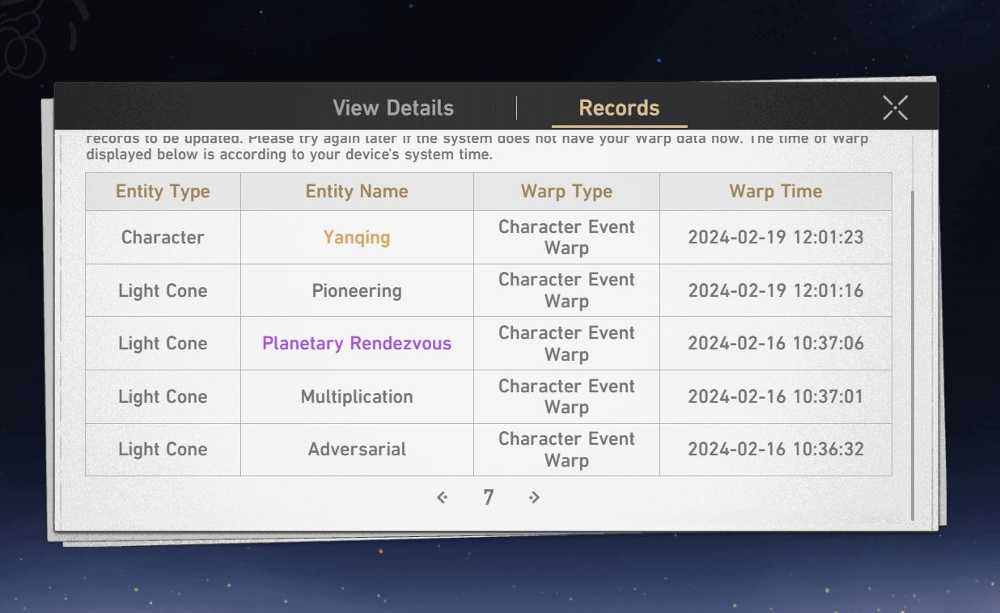The height and width of the screenshot is (613, 1000).
Task: Go to the next records page arrow
Action: coord(534,497)
